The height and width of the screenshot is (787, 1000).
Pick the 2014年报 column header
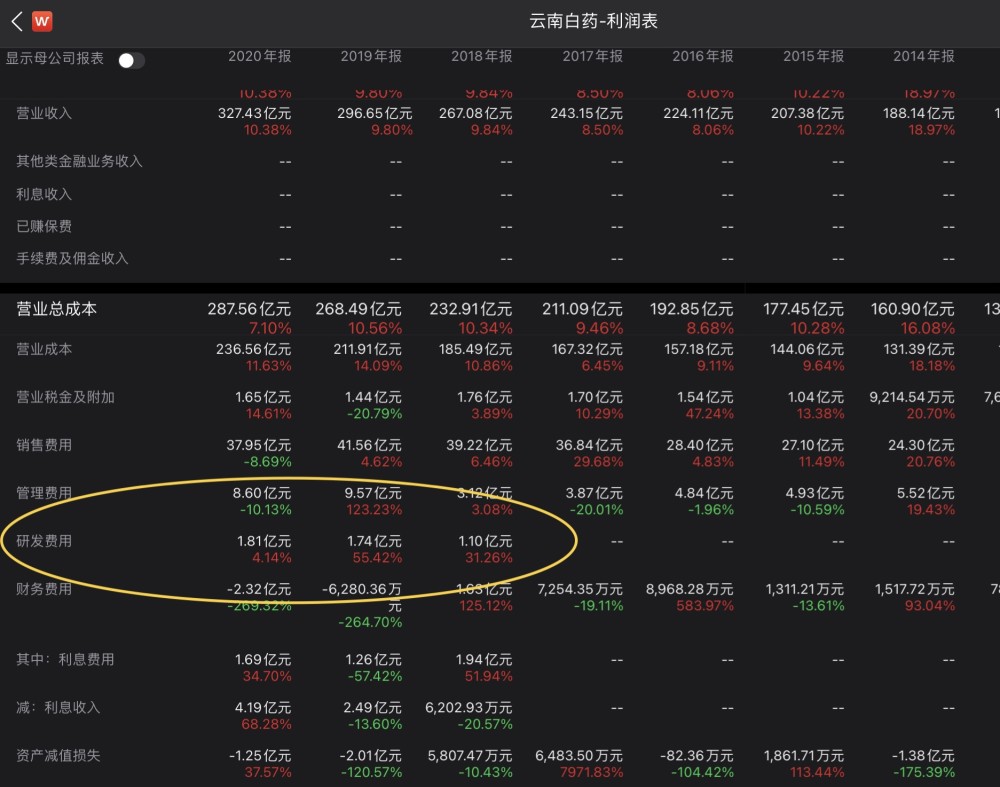coord(924,57)
